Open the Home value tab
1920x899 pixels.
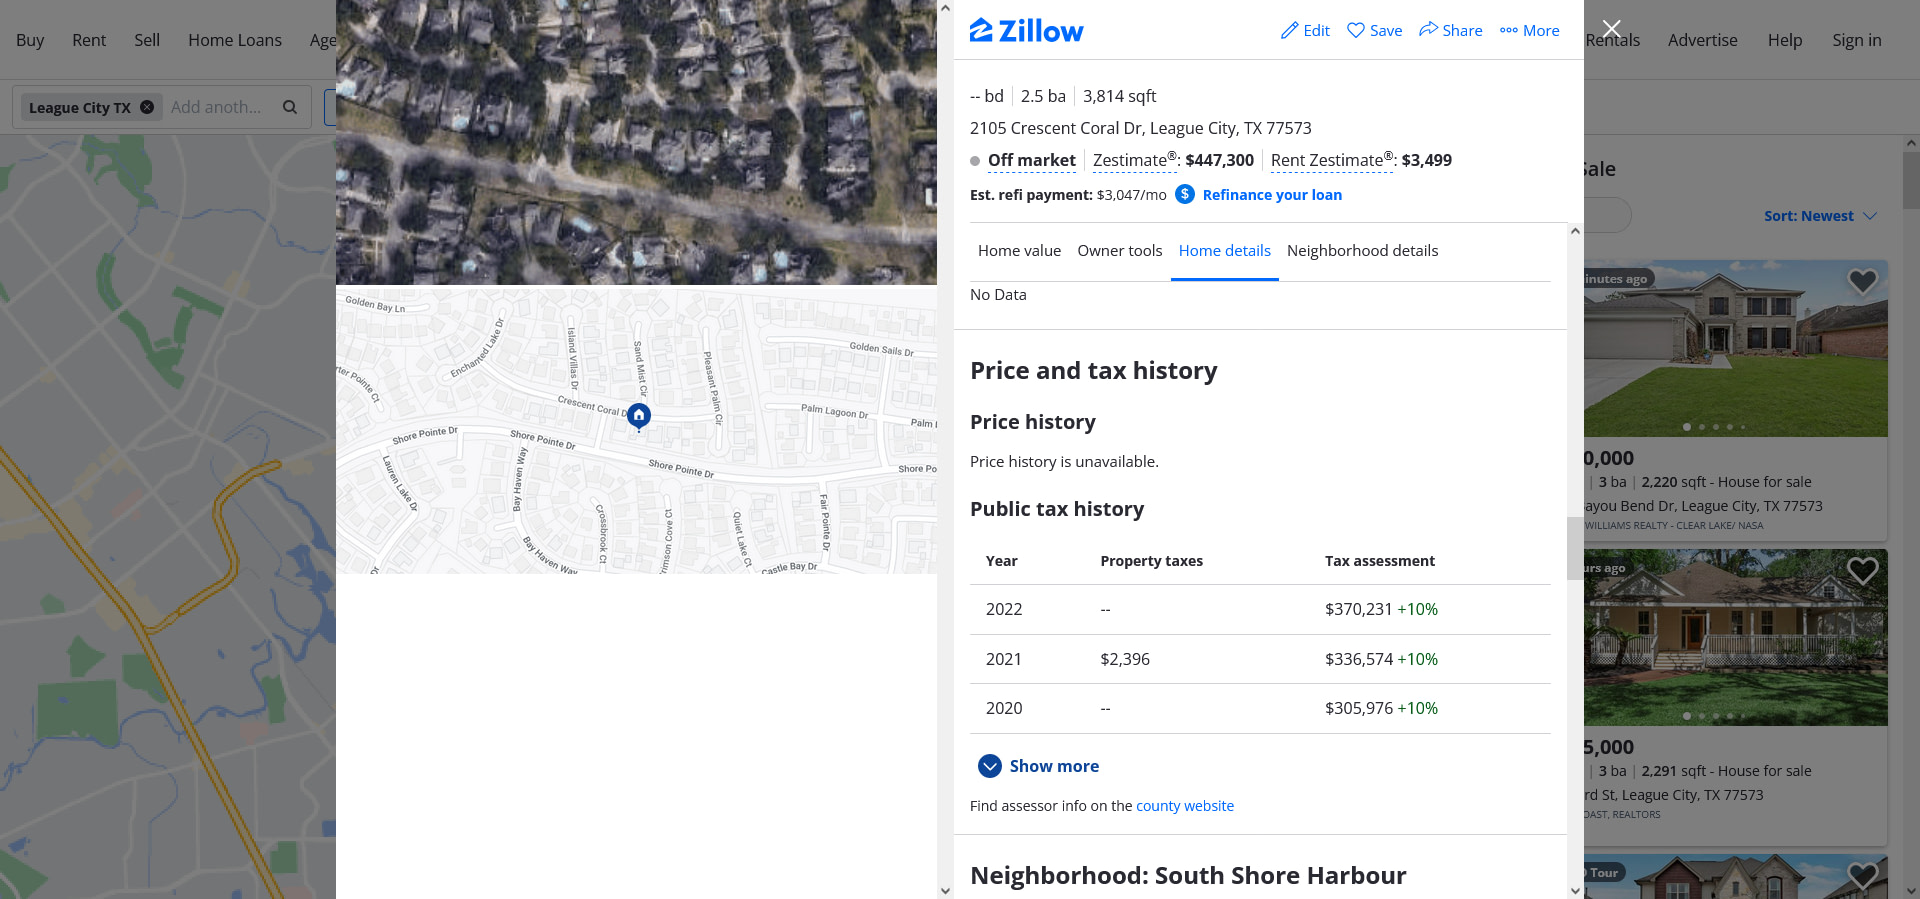pyautogui.click(x=1019, y=251)
